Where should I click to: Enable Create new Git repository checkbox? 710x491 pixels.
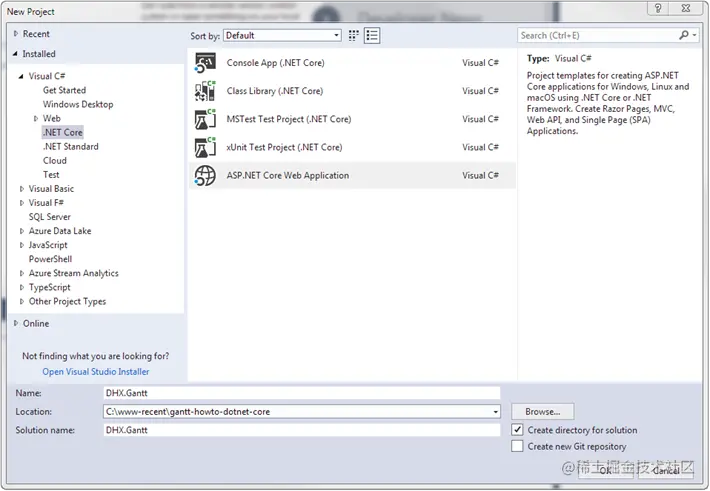pyautogui.click(x=517, y=446)
